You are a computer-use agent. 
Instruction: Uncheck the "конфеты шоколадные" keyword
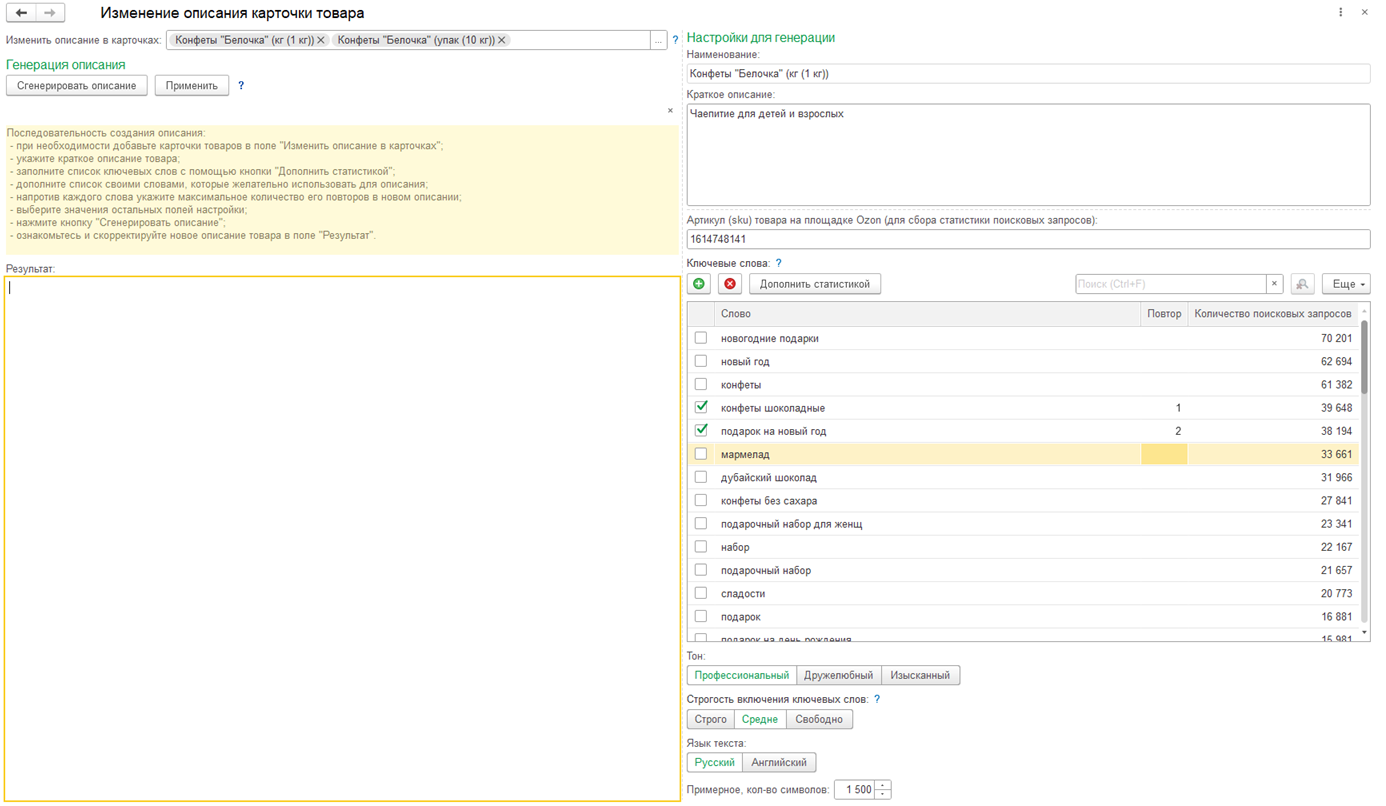point(701,407)
